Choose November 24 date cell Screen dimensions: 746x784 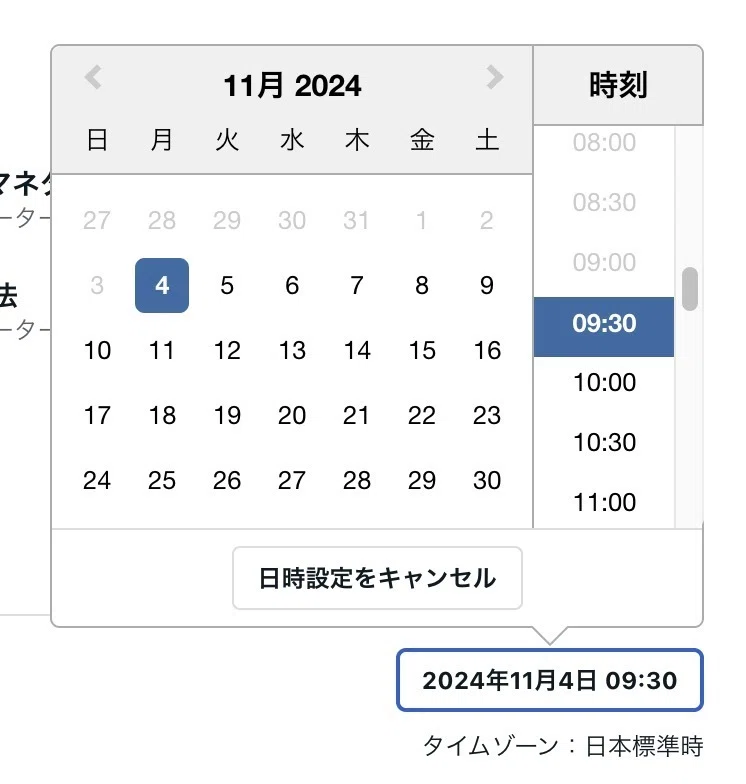click(x=97, y=480)
